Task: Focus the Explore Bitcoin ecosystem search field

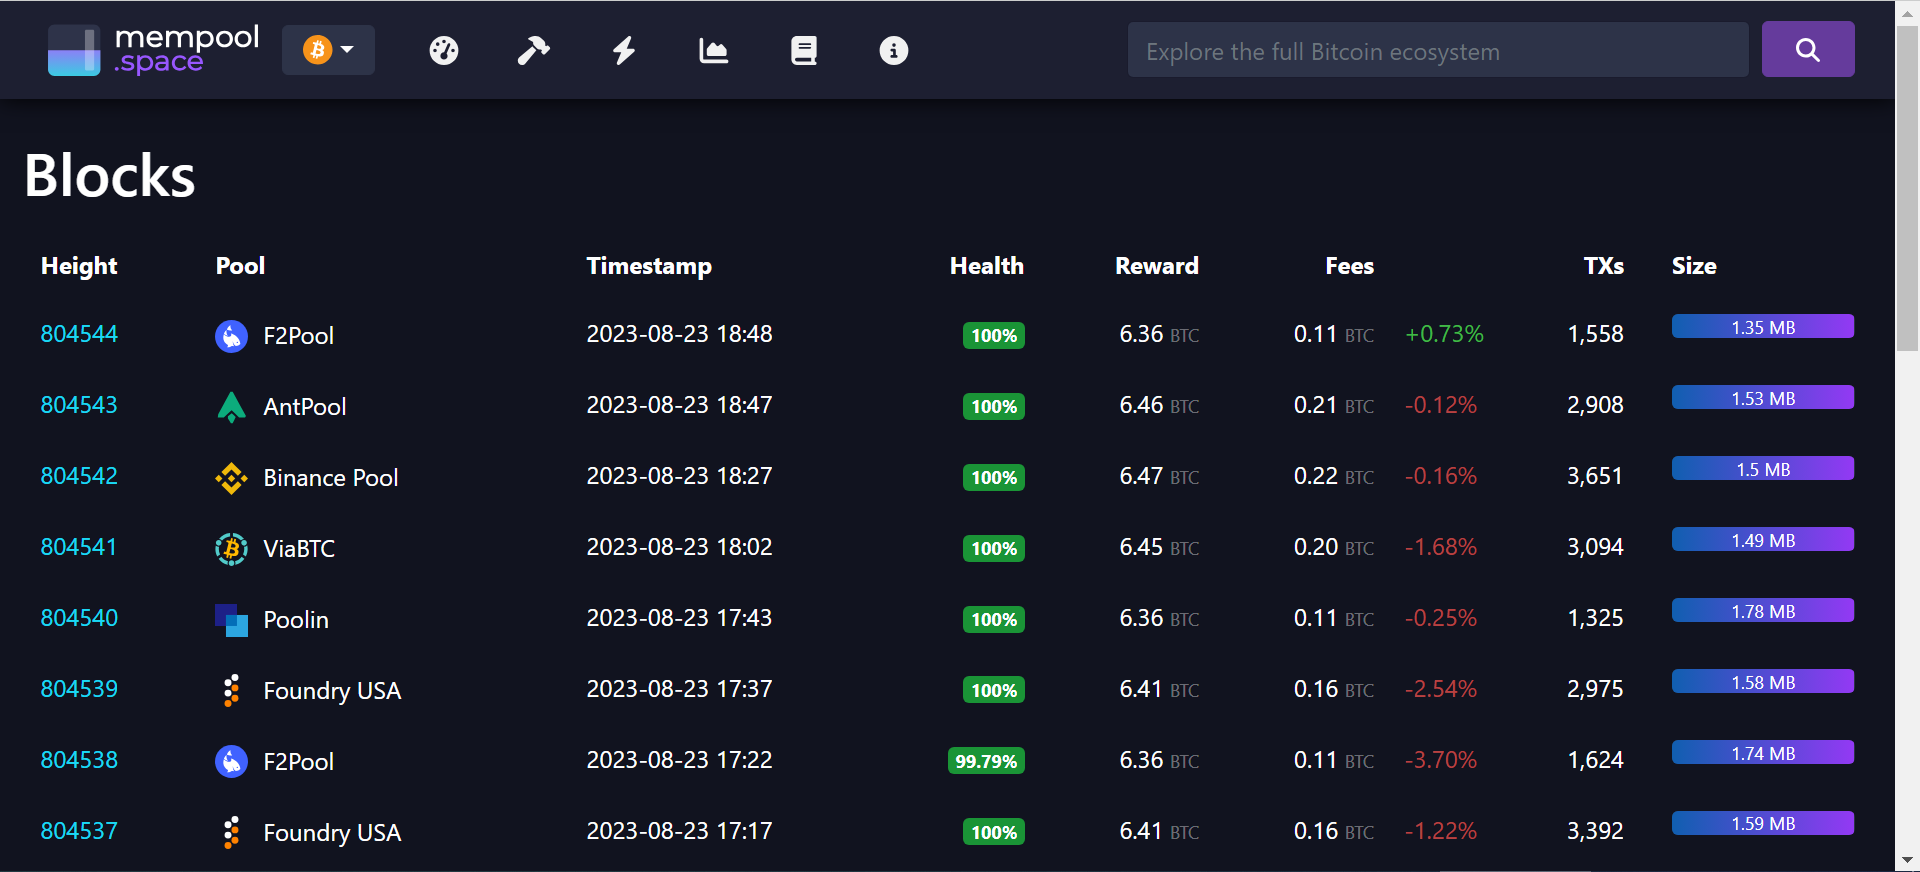Action: pos(1438,50)
